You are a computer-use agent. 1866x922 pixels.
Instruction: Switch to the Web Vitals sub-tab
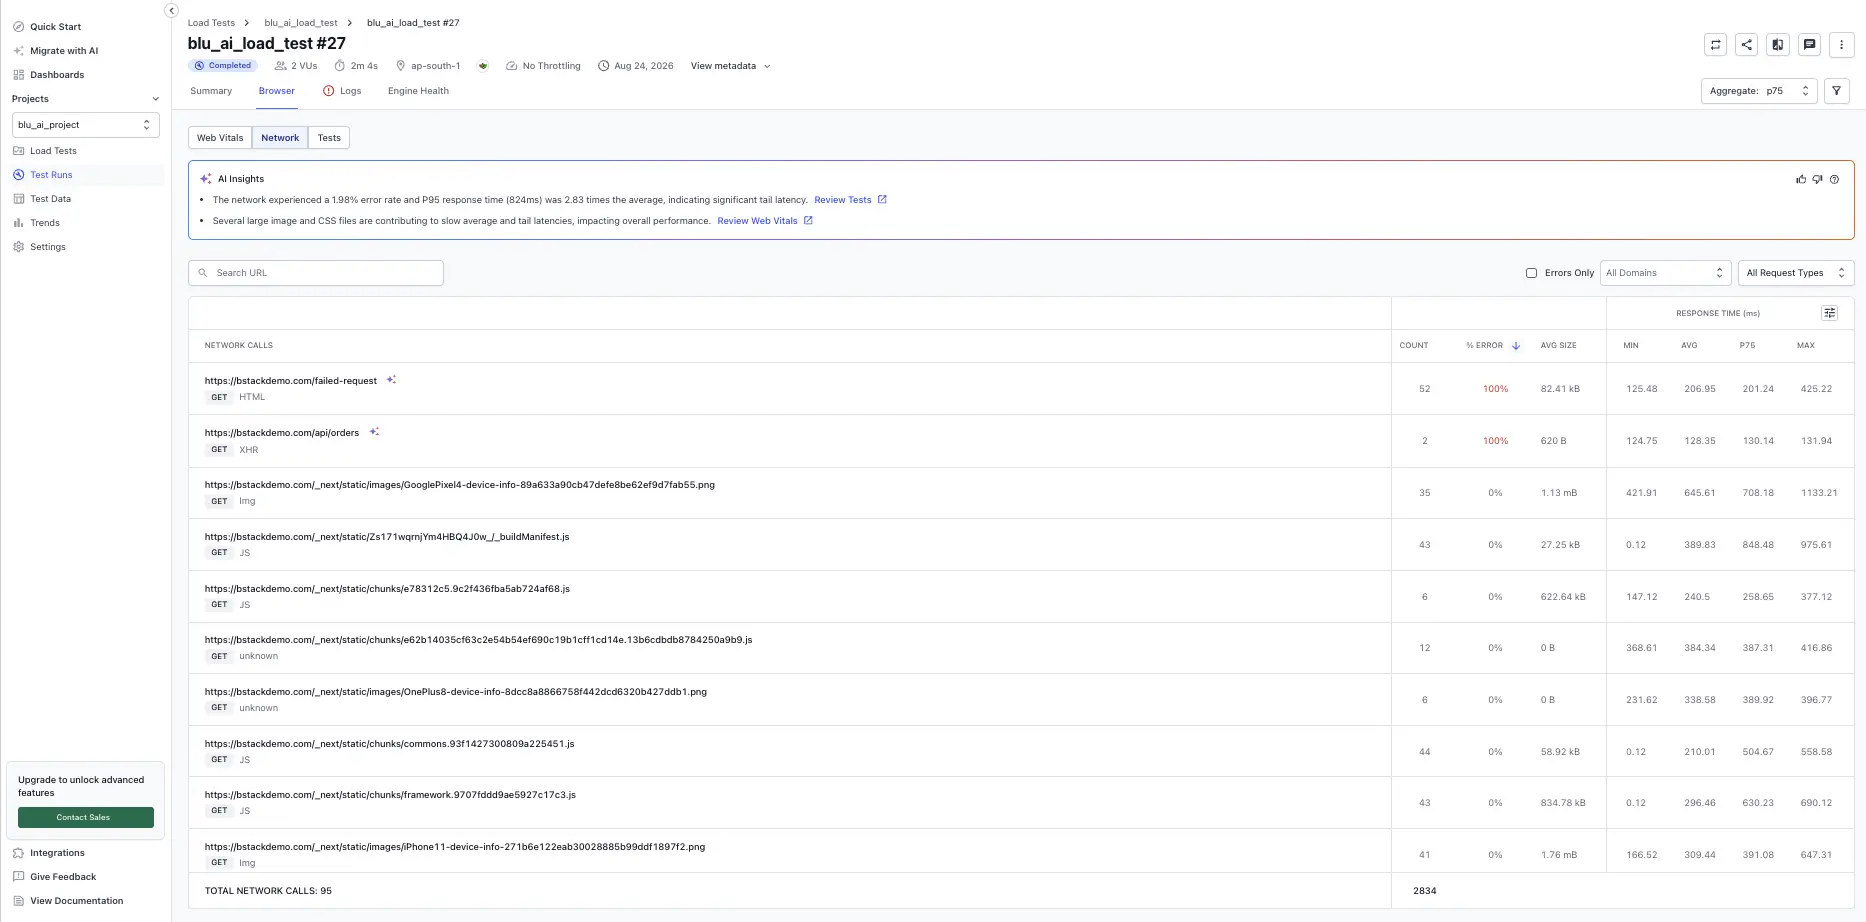[220, 138]
